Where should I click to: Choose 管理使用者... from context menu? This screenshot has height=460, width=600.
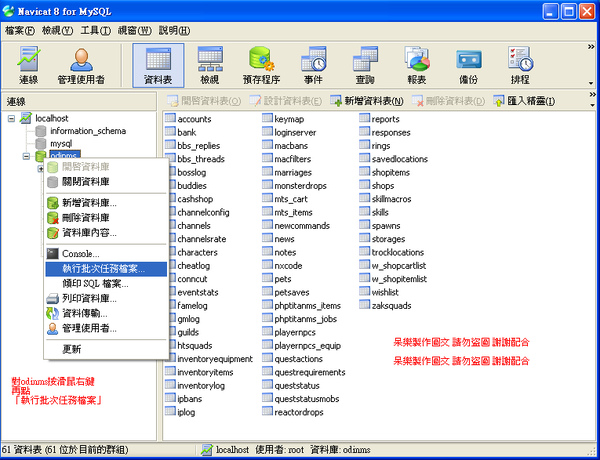coord(106,328)
